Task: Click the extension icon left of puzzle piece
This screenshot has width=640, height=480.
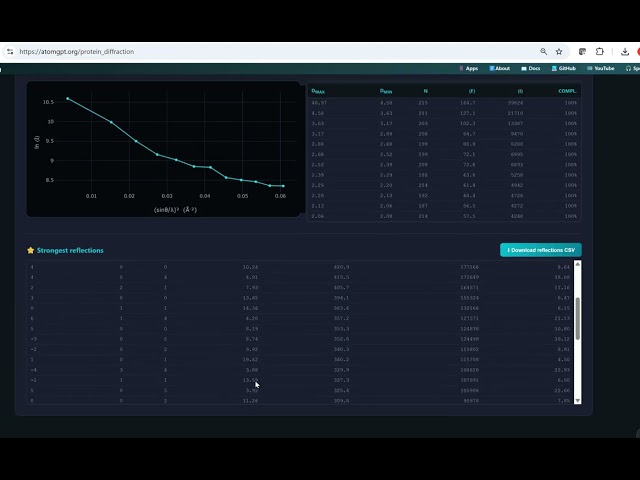Action: (x=582, y=51)
